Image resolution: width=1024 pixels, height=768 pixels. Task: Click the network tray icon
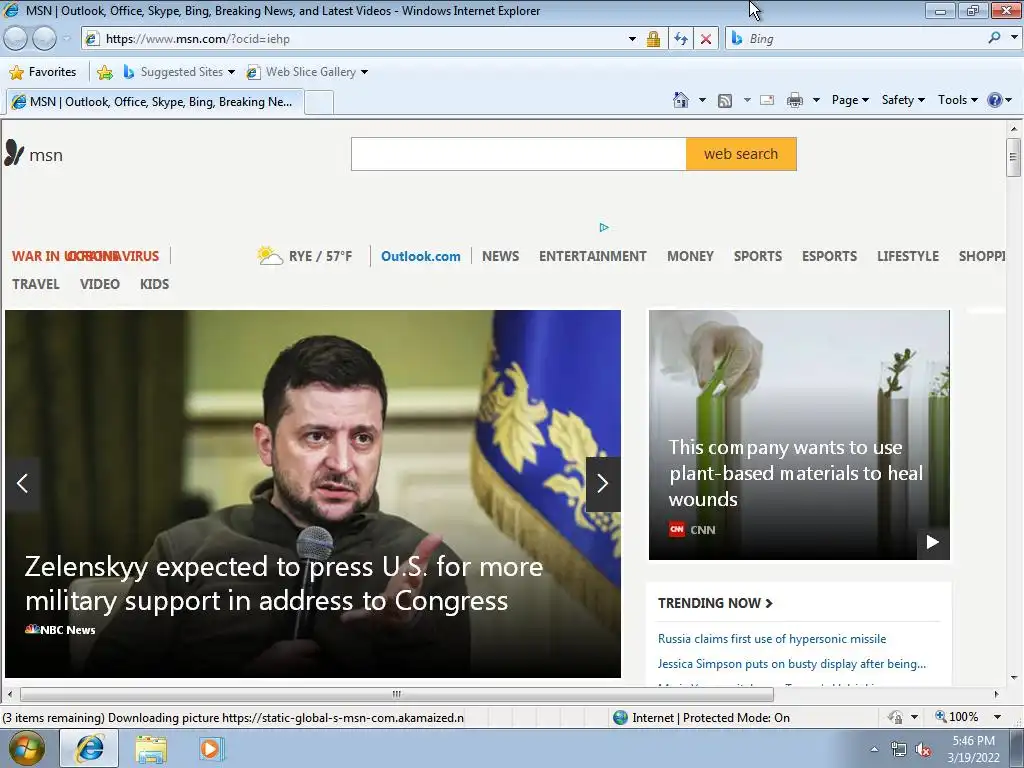[899, 750]
